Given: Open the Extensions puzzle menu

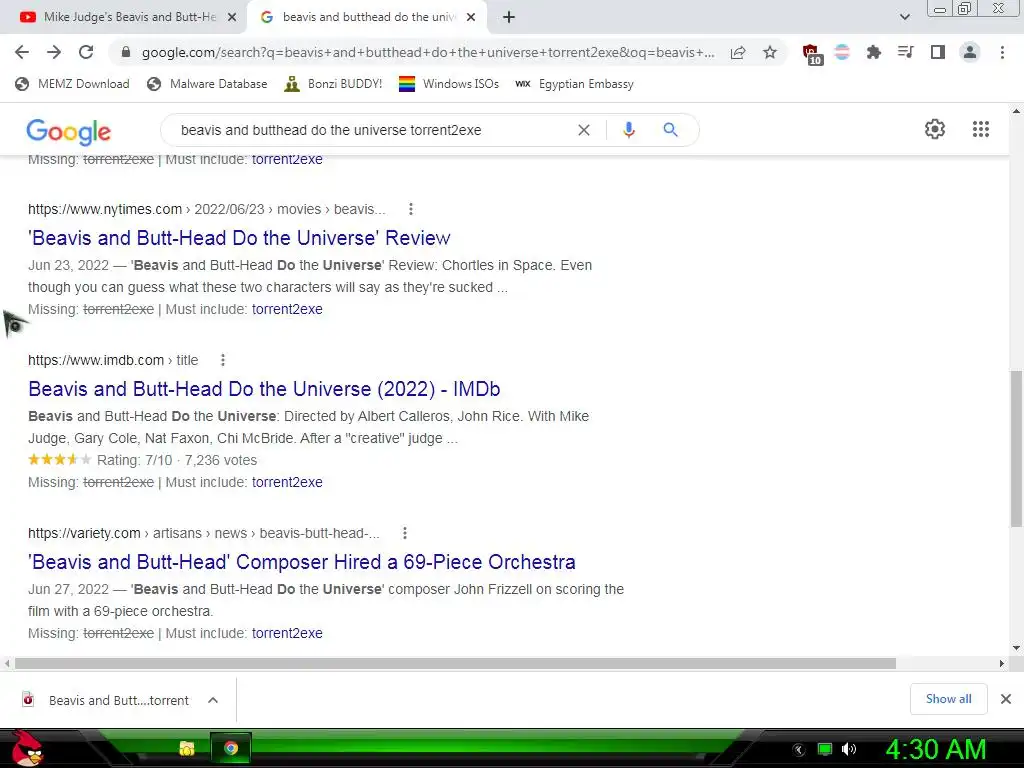Looking at the screenshot, I should (873, 52).
